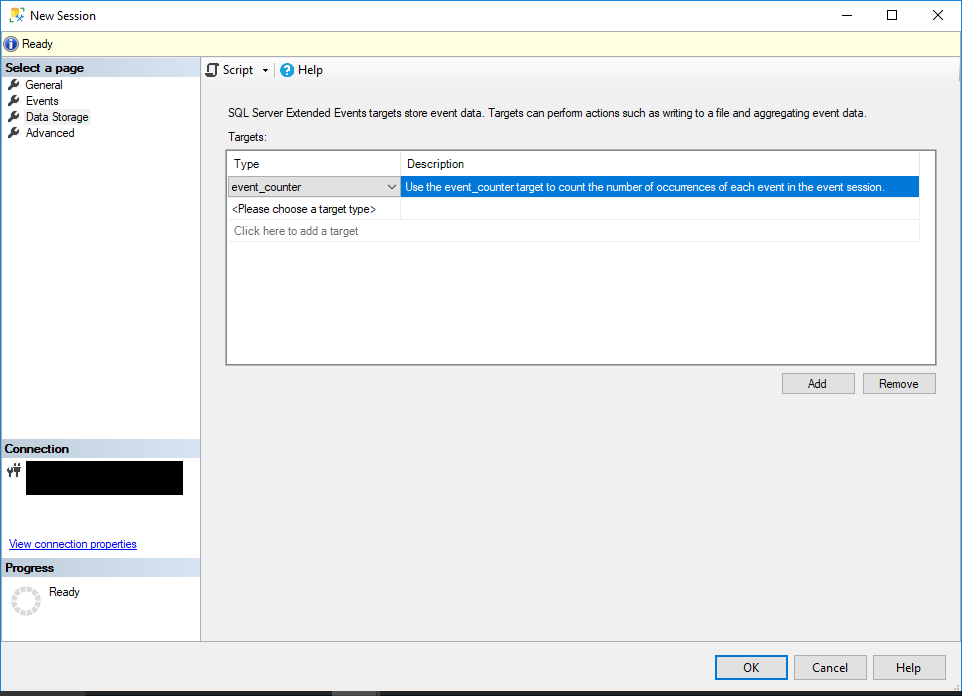Click the wrench icon beside Advanced page
Screen dimensions: 962x696
tap(14, 132)
